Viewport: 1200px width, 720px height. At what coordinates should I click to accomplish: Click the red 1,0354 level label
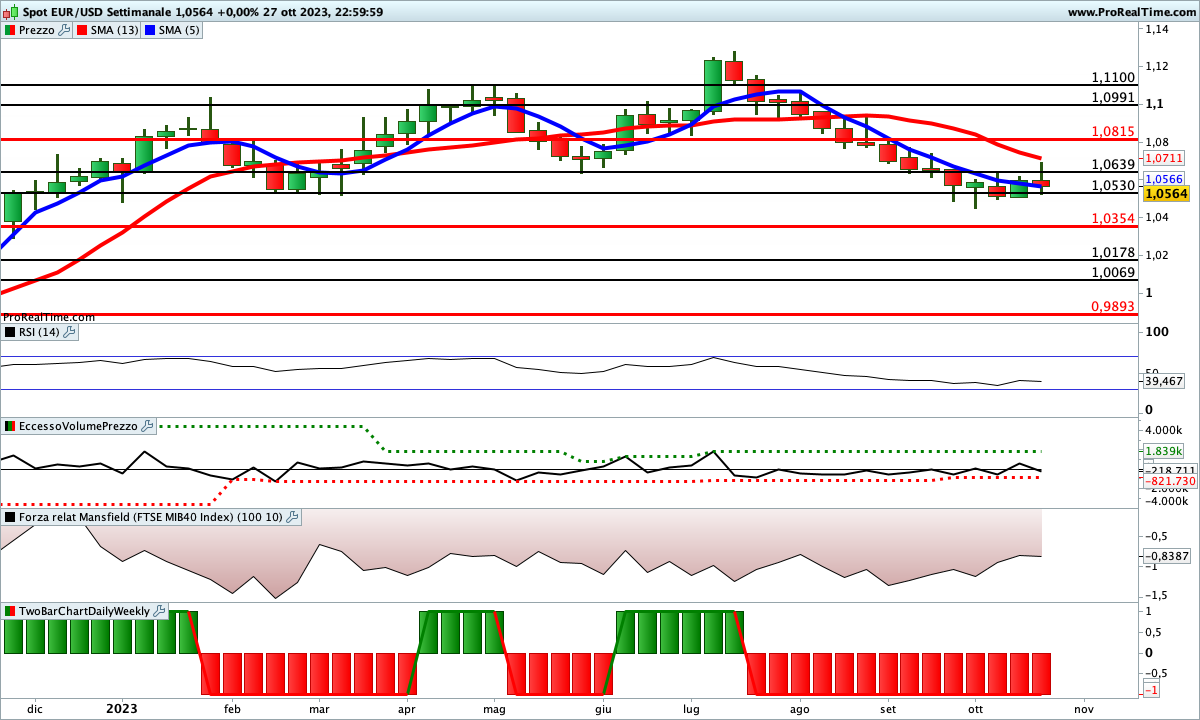1113,218
